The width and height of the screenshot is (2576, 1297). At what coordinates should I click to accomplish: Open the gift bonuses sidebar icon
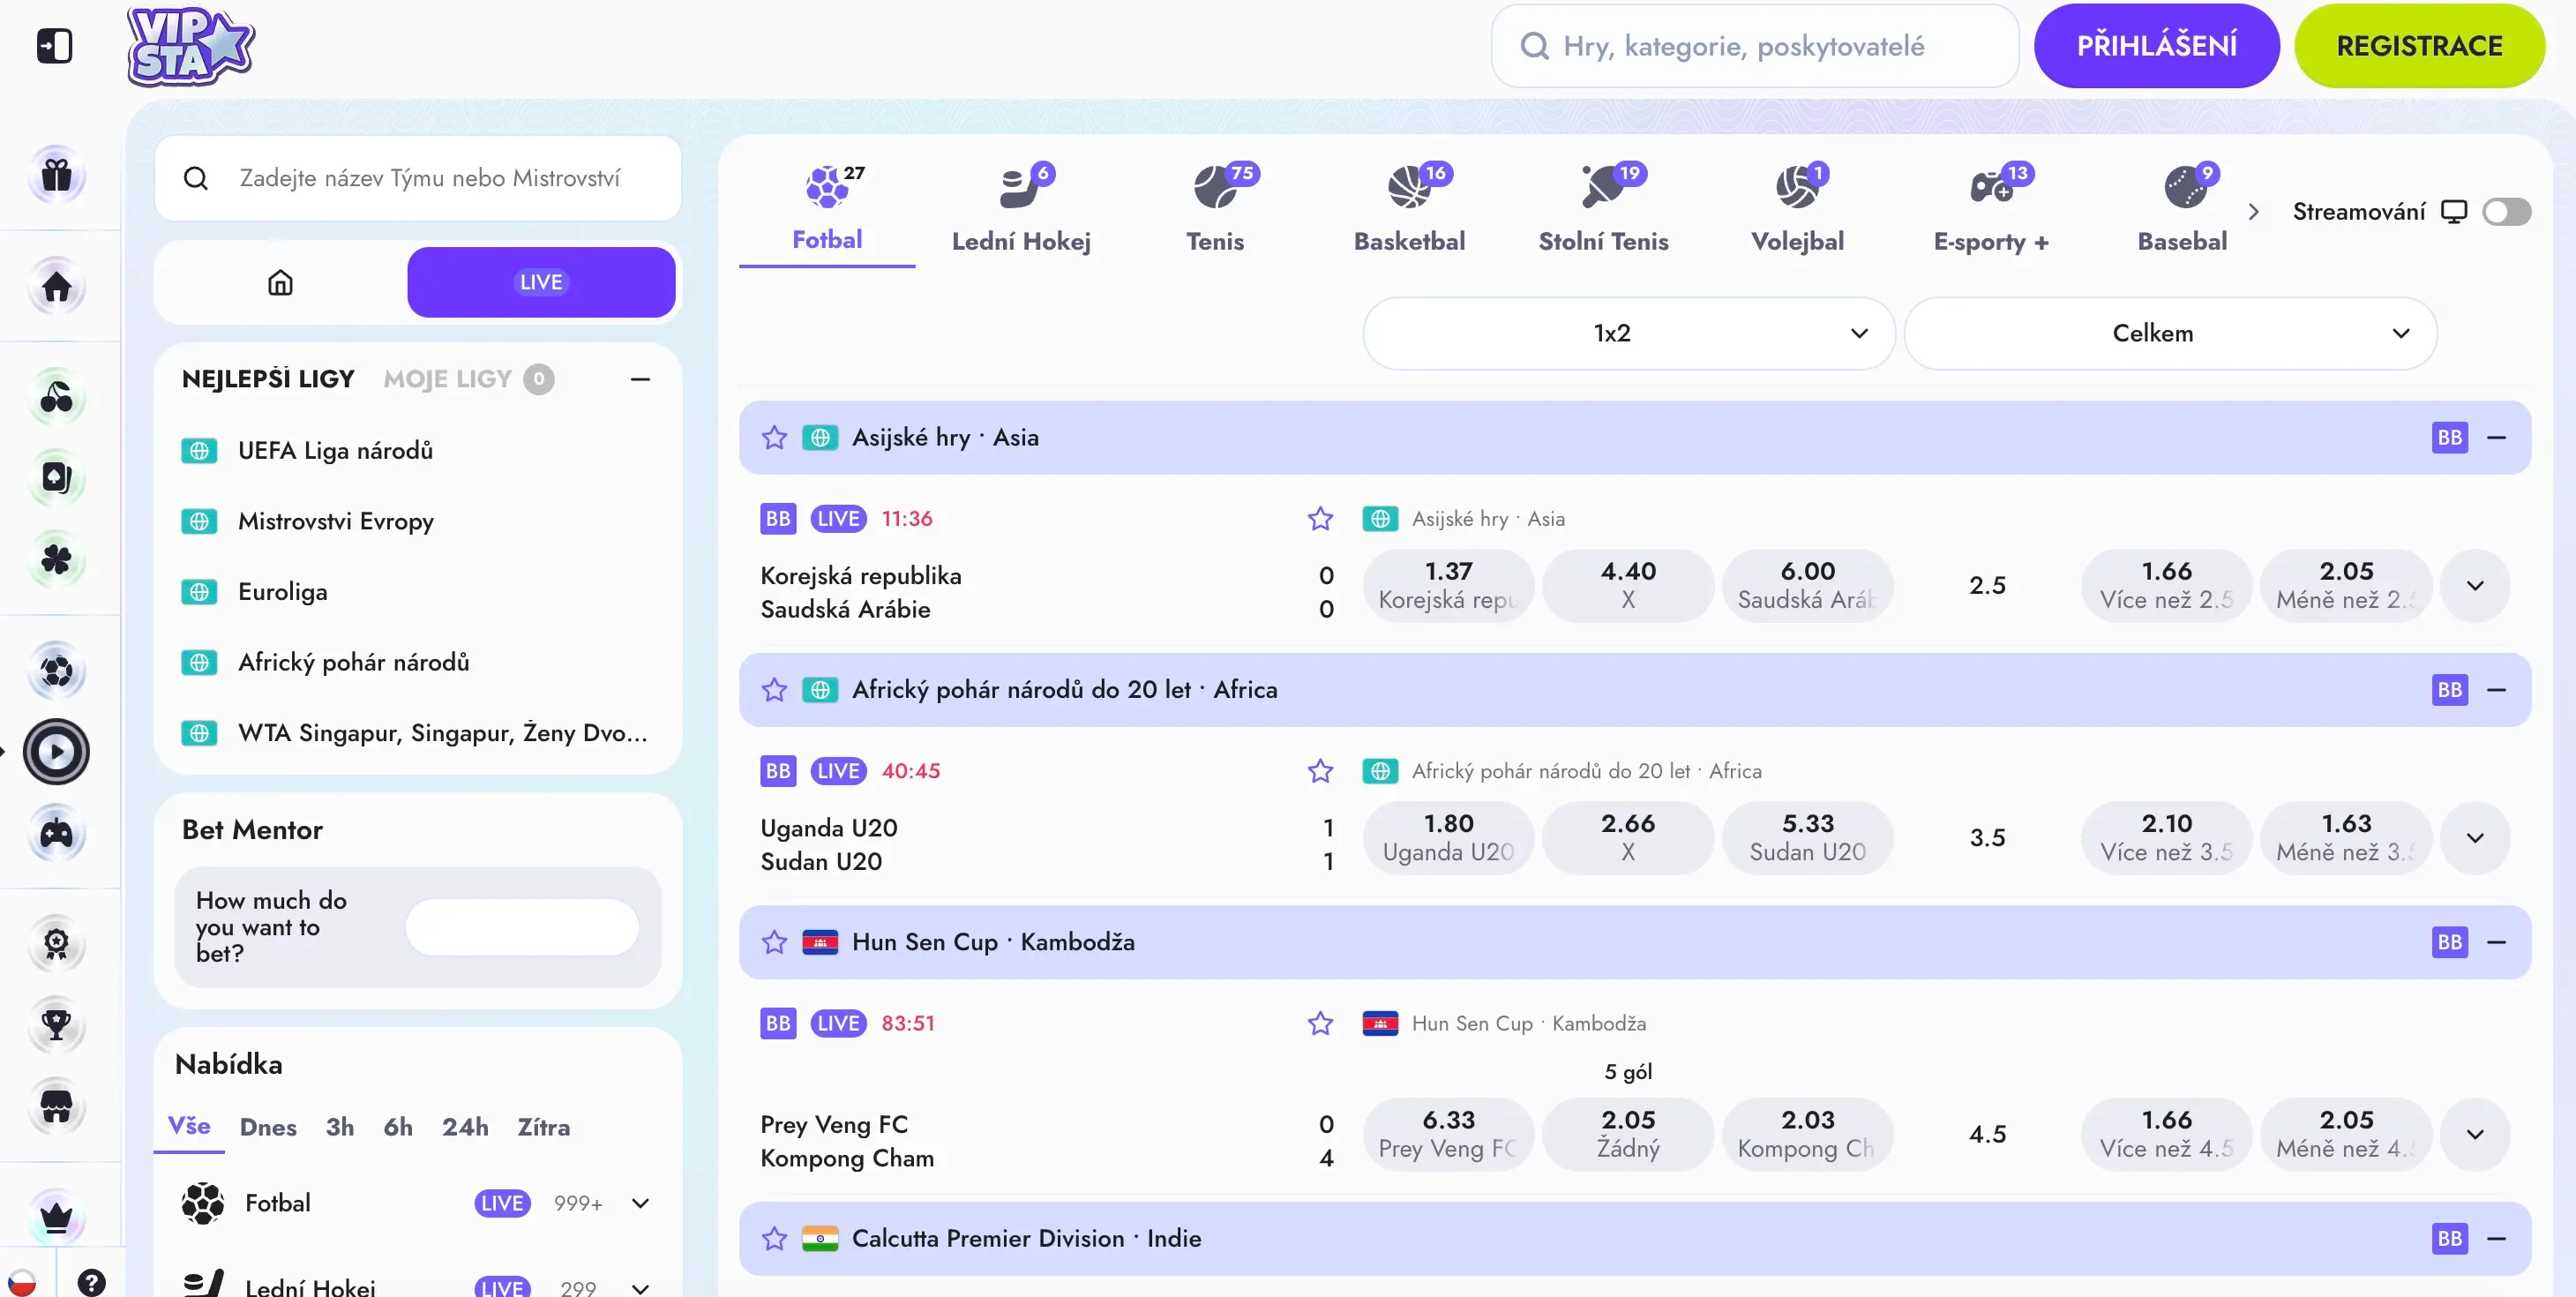tap(57, 176)
